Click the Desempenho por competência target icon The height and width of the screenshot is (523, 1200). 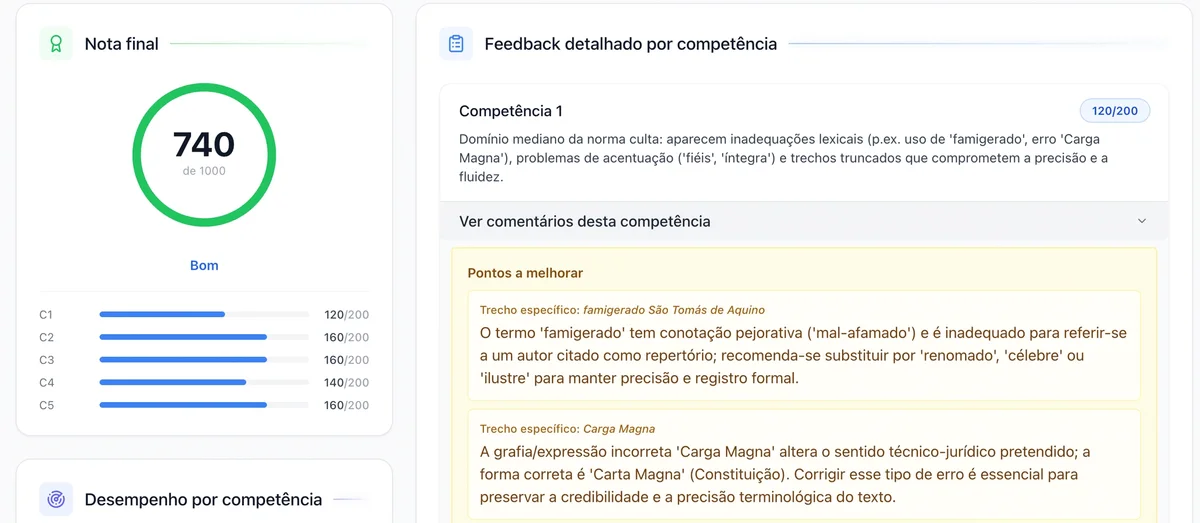[x=56, y=499]
